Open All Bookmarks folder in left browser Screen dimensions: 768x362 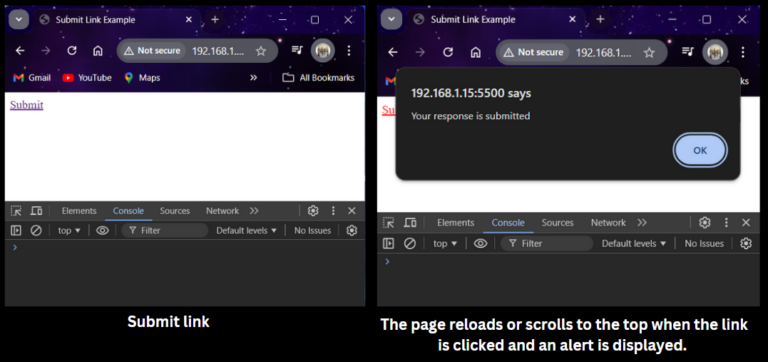pyautogui.click(x=318, y=77)
